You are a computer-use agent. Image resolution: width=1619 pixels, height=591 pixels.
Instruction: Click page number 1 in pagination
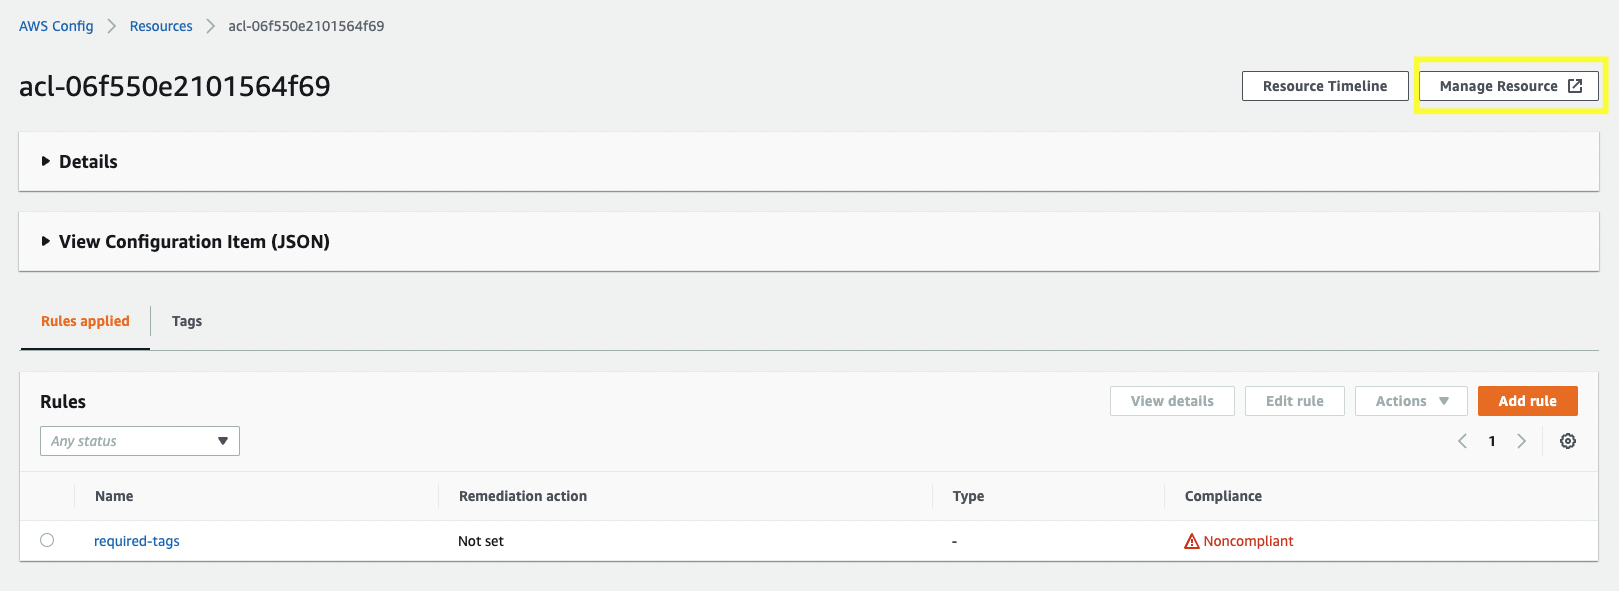click(x=1492, y=441)
